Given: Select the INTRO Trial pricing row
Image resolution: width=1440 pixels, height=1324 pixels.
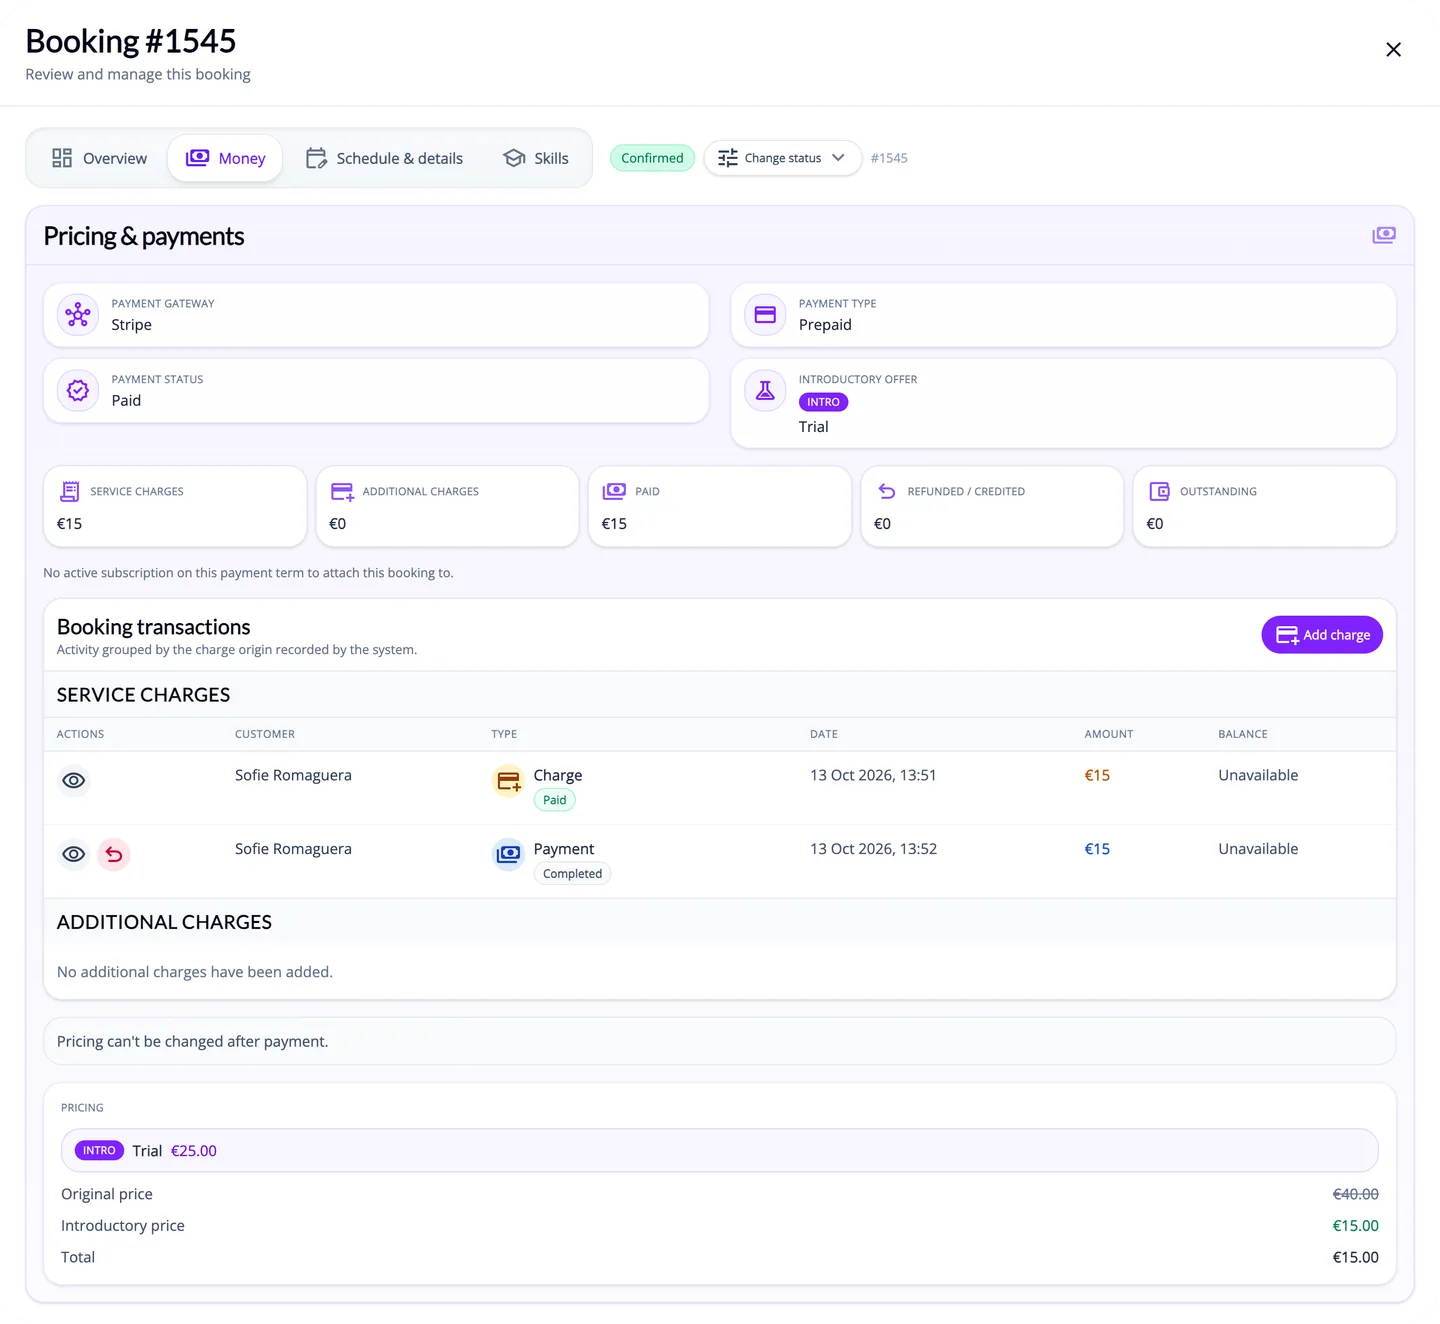Looking at the screenshot, I should pyautogui.click(x=720, y=1151).
